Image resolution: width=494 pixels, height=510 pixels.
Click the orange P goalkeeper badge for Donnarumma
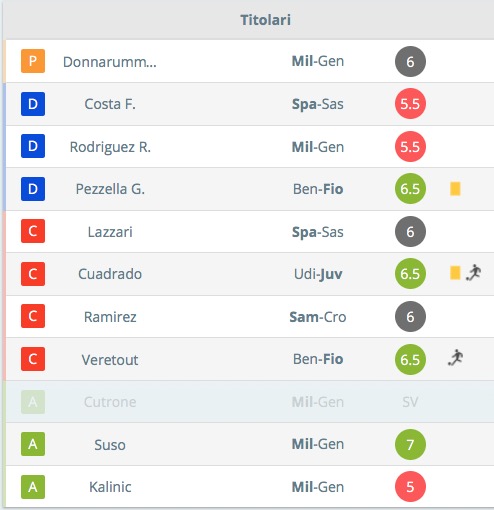[x=33, y=61]
